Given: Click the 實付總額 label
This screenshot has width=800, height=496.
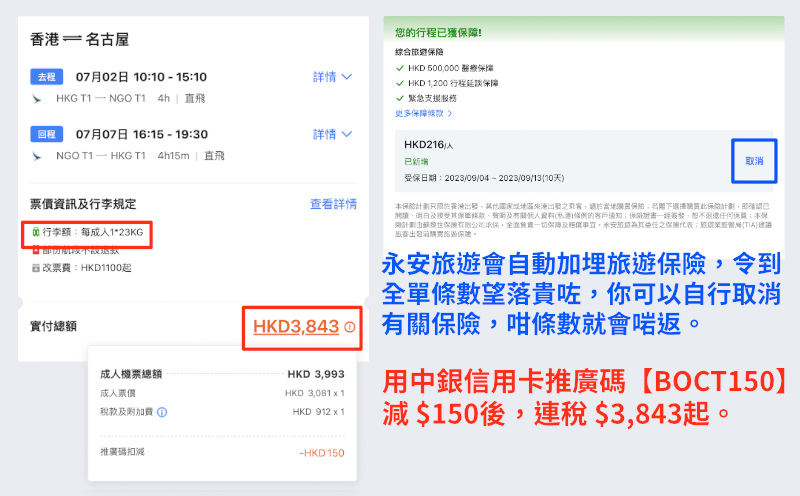Looking at the screenshot, I should 54,327.
